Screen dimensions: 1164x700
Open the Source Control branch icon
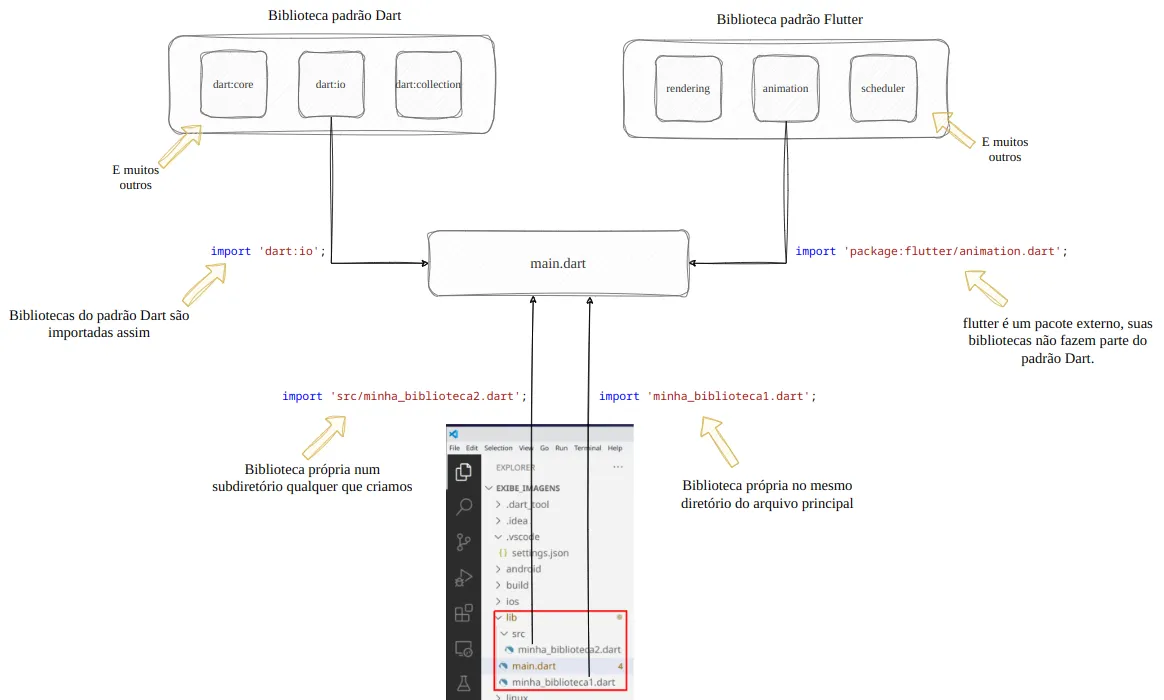click(x=464, y=543)
